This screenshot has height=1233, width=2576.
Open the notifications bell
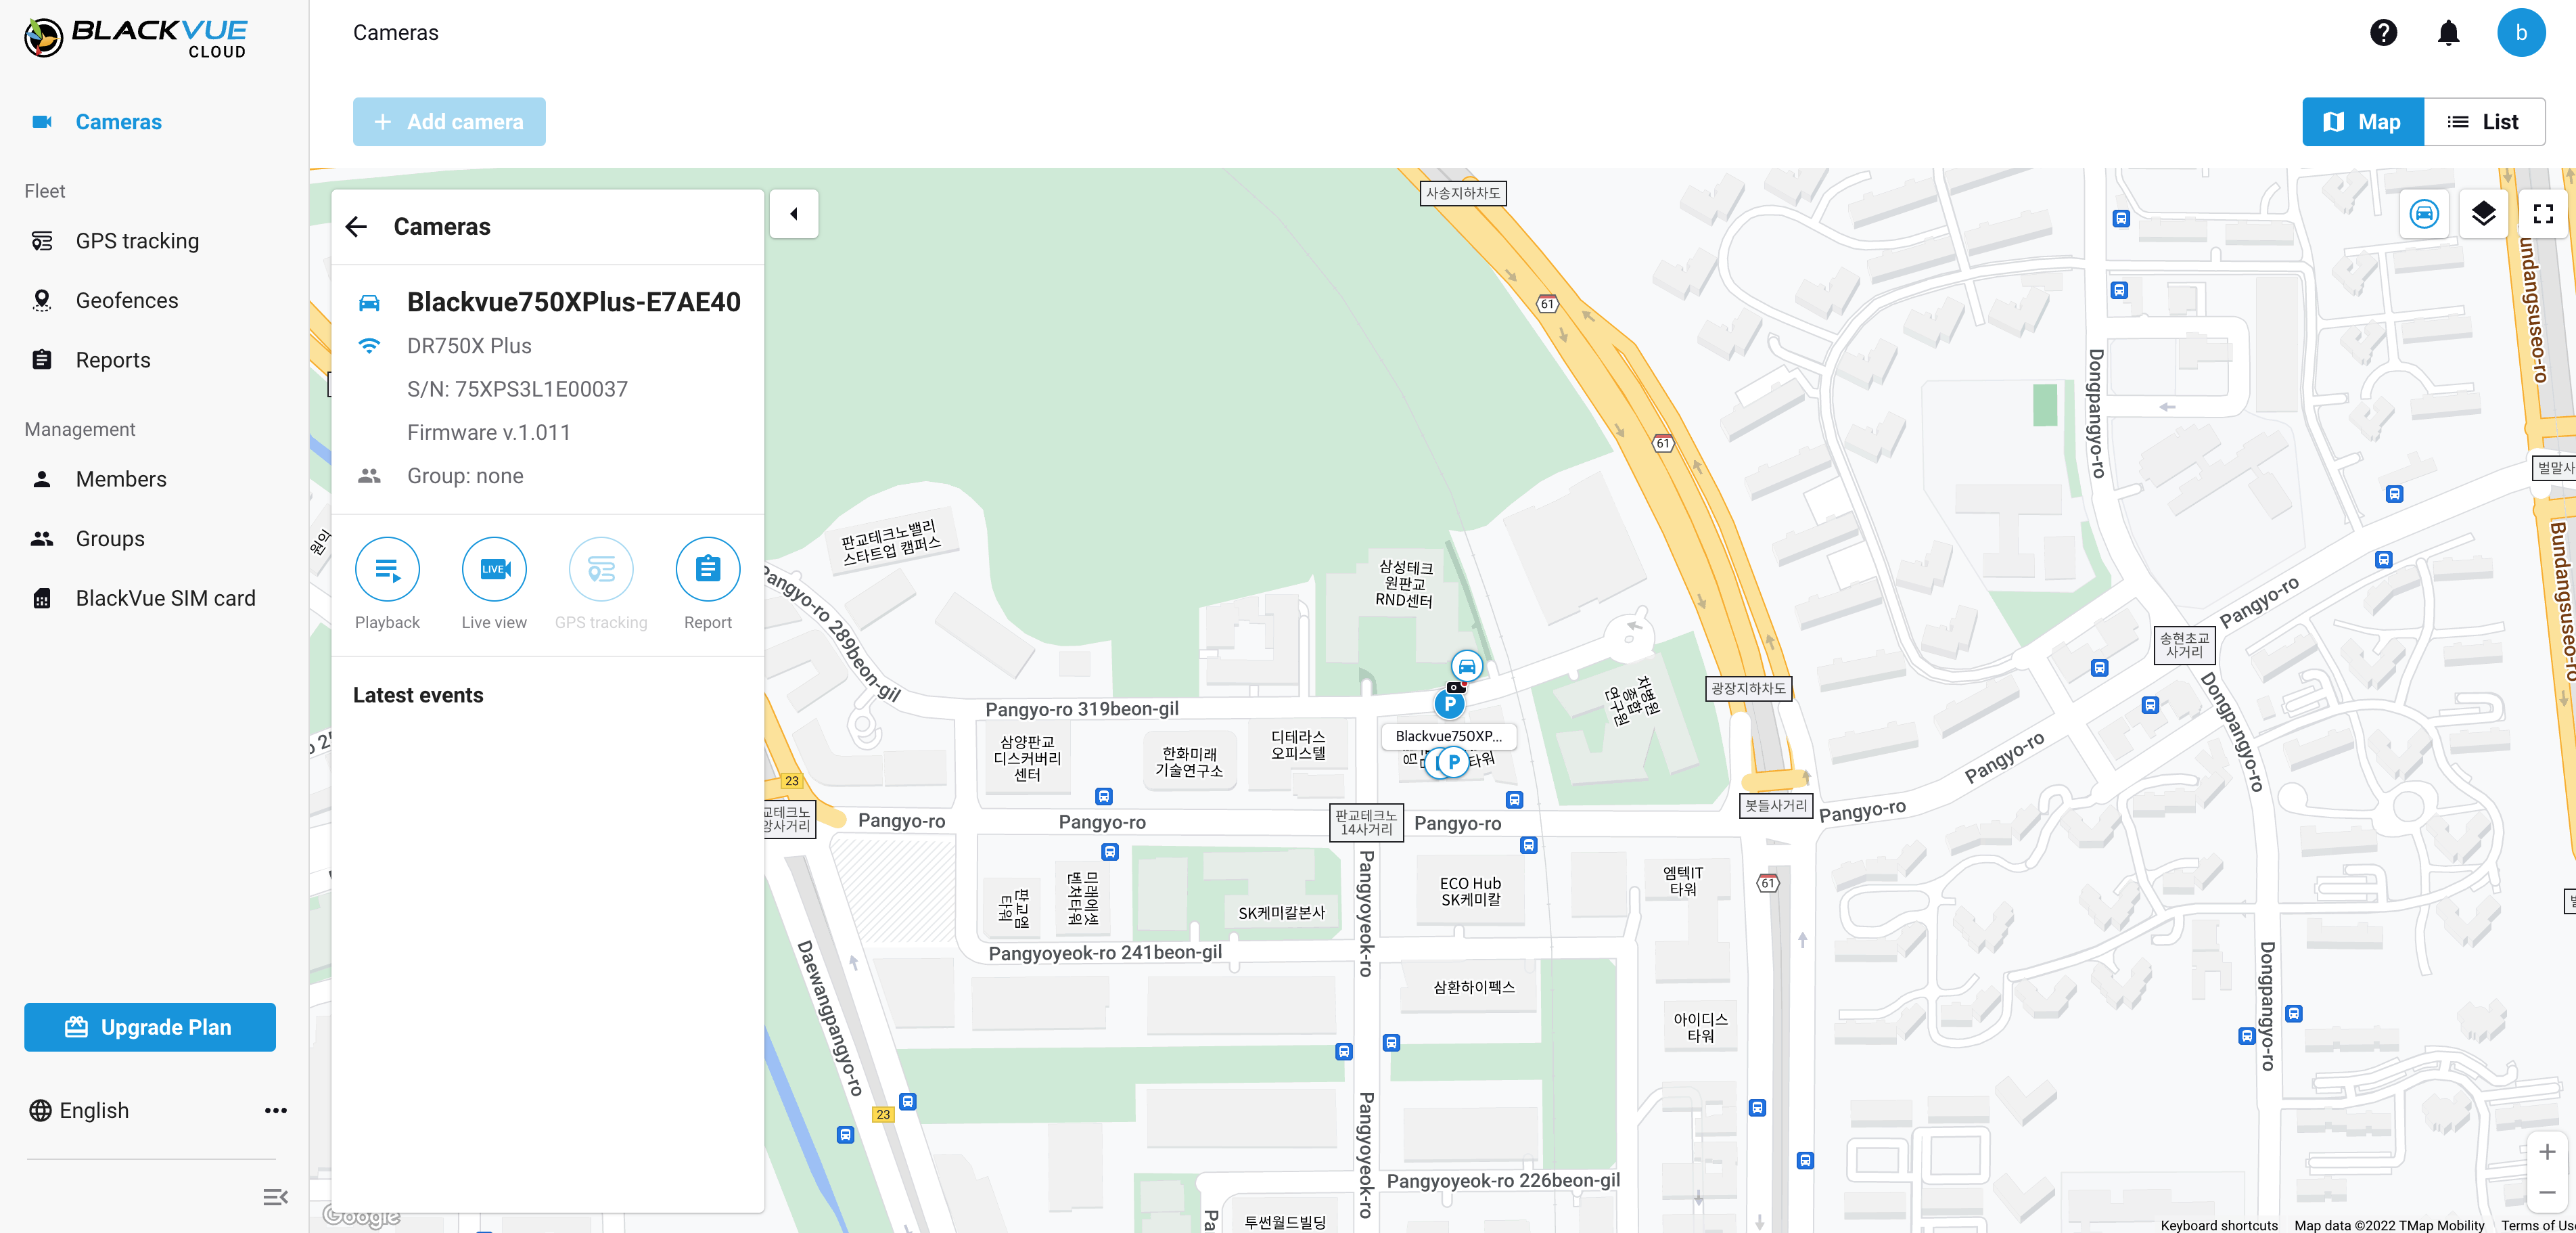coord(2448,33)
